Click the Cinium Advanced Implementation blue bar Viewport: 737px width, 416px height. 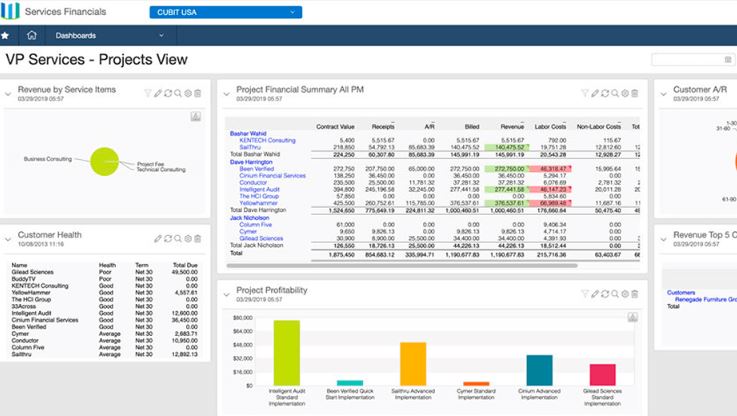[x=540, y=370]
